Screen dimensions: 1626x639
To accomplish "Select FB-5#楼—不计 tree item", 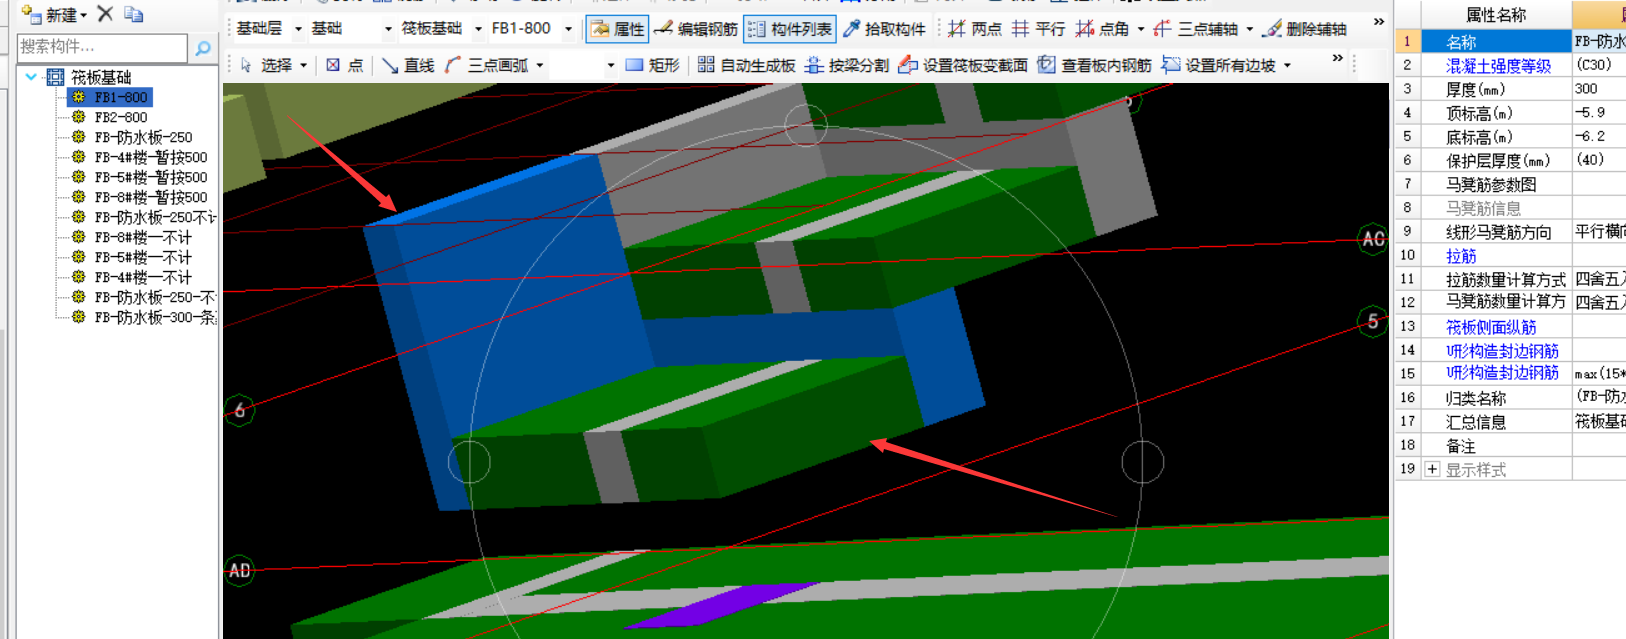I will pos(143,257).
